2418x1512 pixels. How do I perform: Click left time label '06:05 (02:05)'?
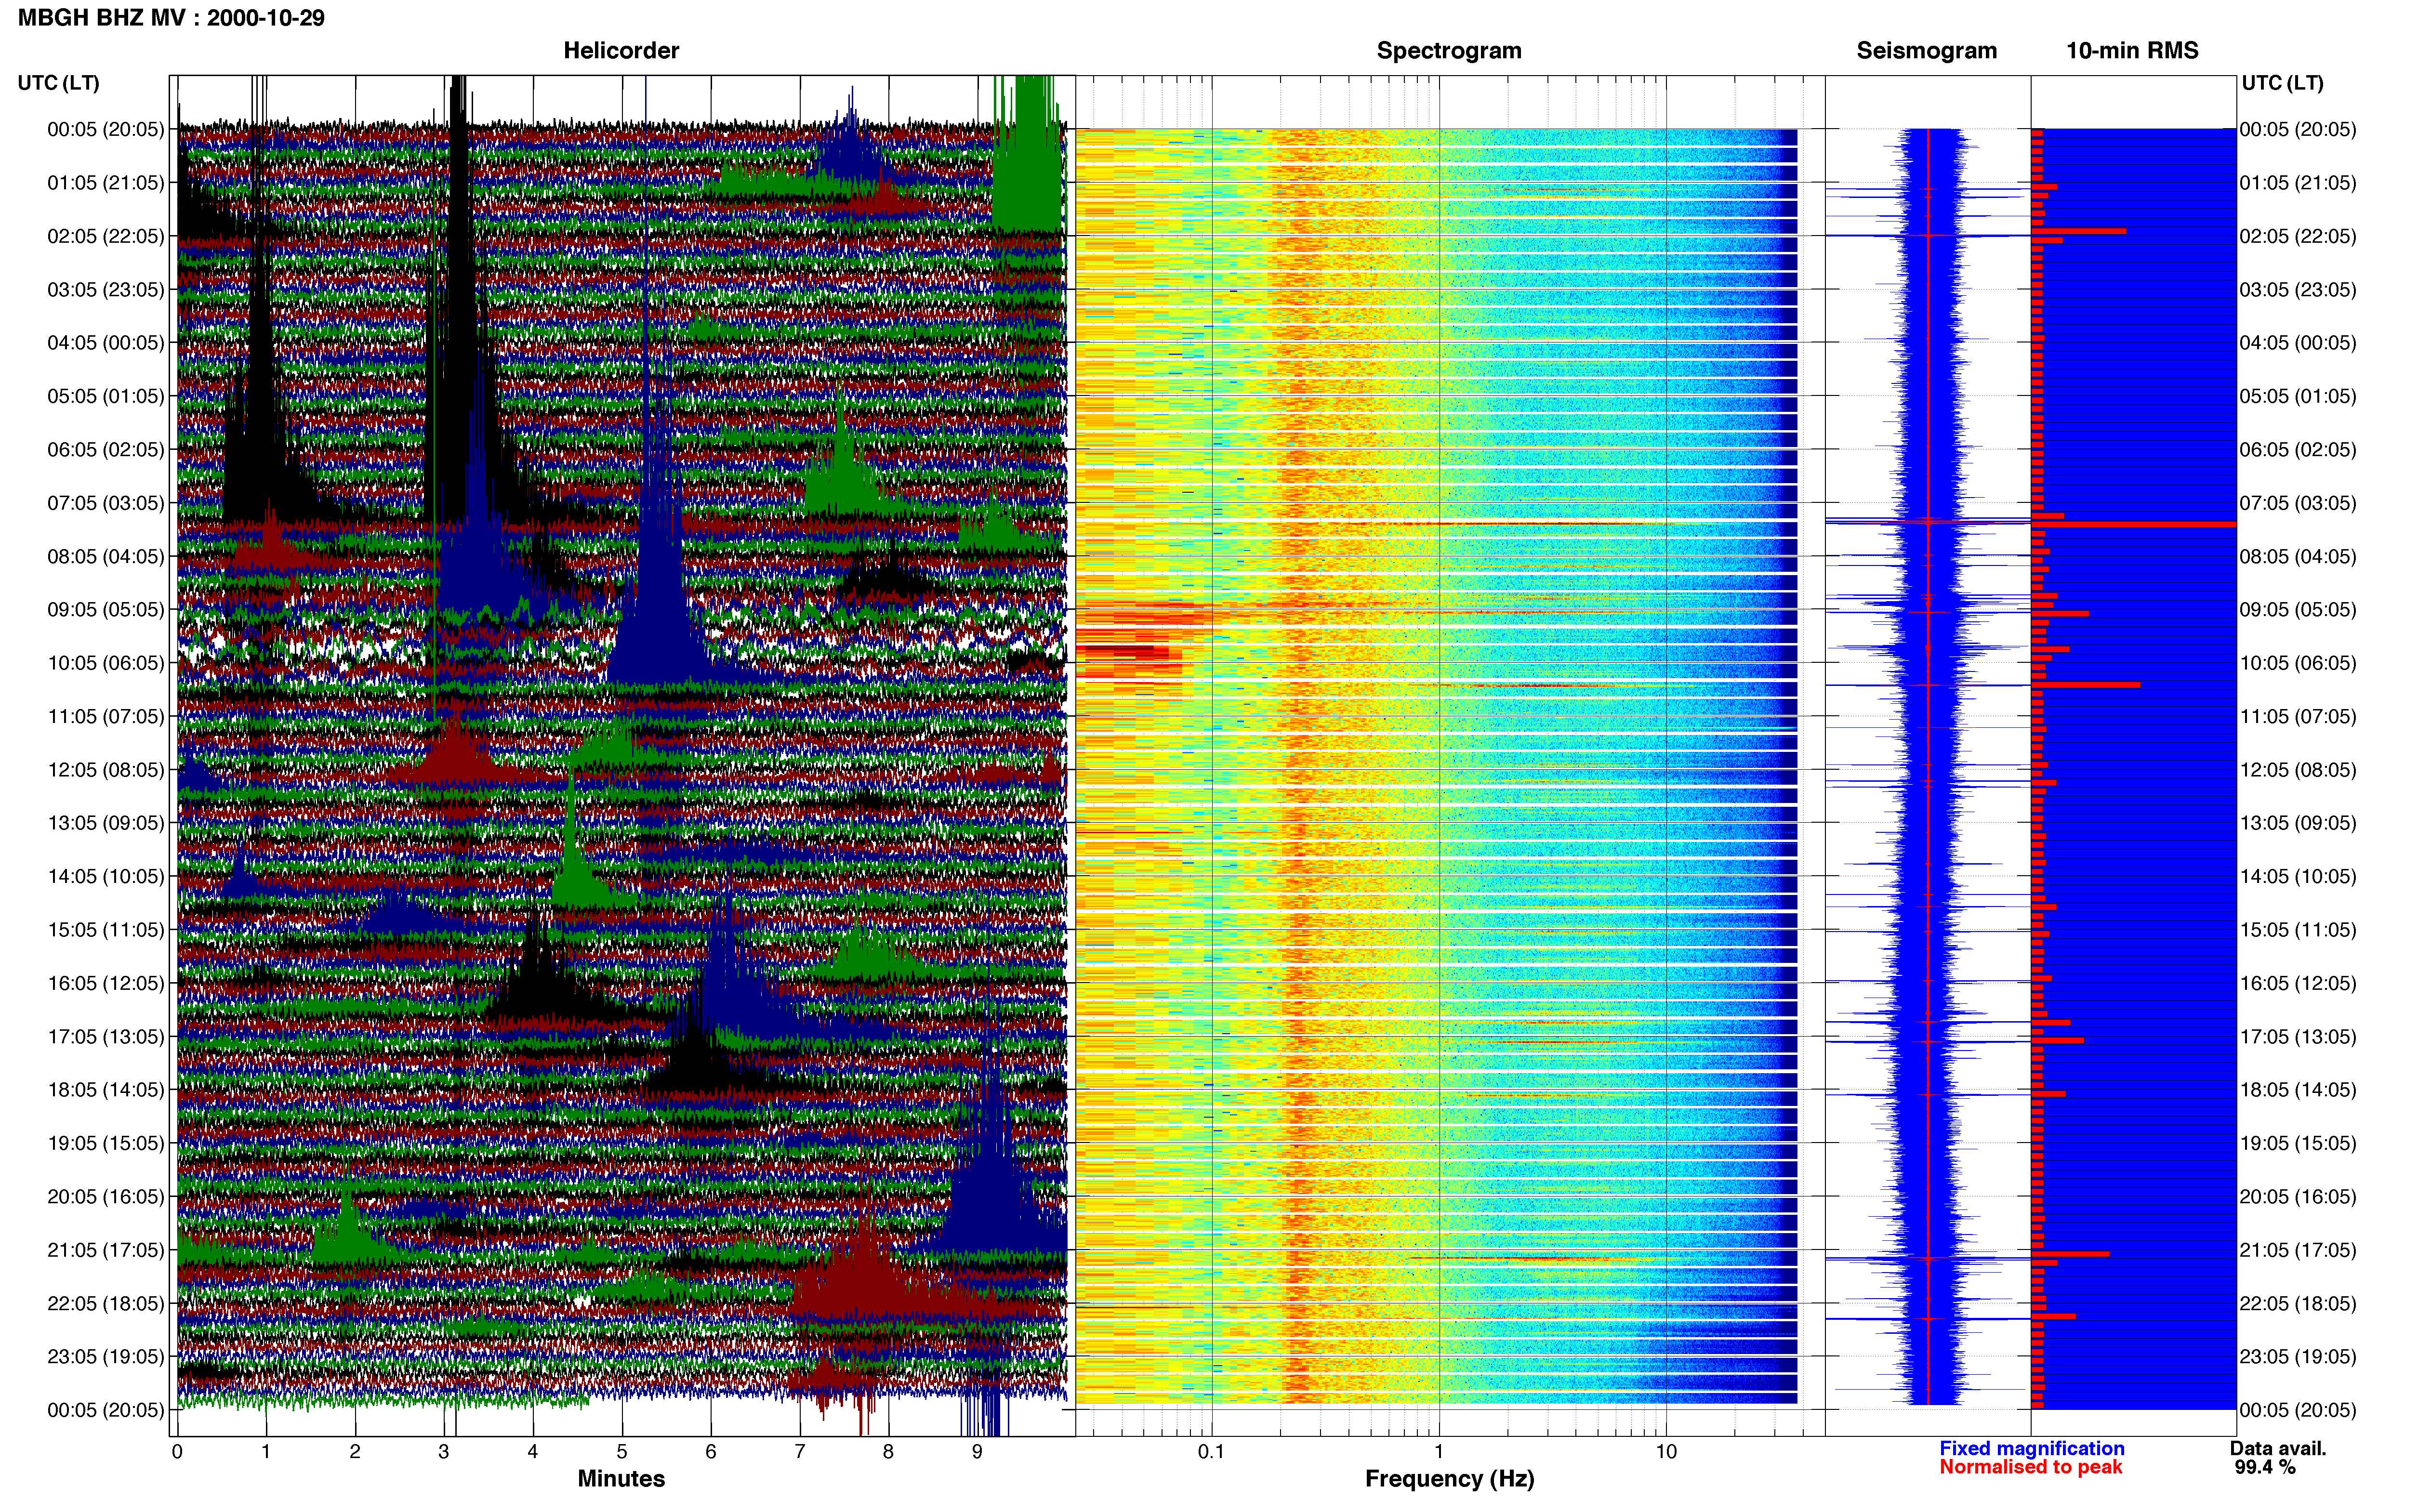pyautogui.click(x=106, y=449)
